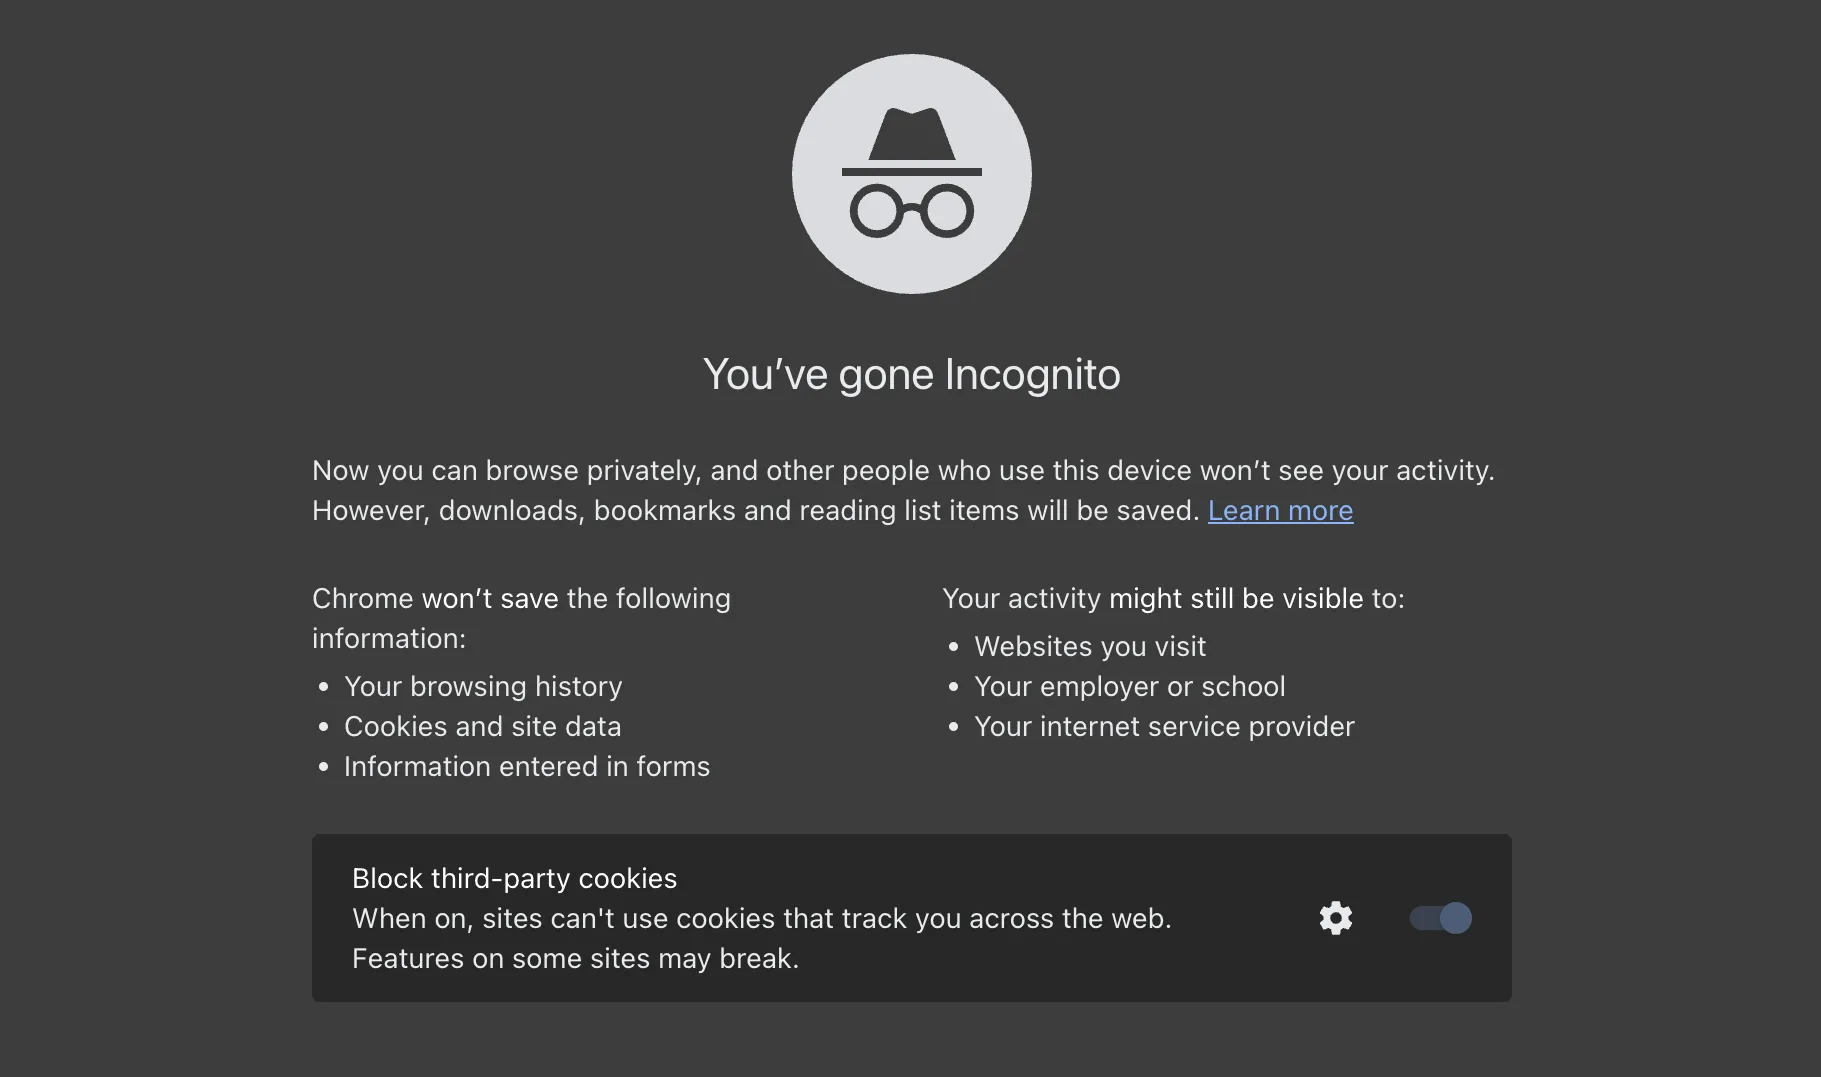This screenshot has height=1077, width=1821.
Task: Click the incognito spy icon at top
Action: pyautogui.click(x=910, y=173)
